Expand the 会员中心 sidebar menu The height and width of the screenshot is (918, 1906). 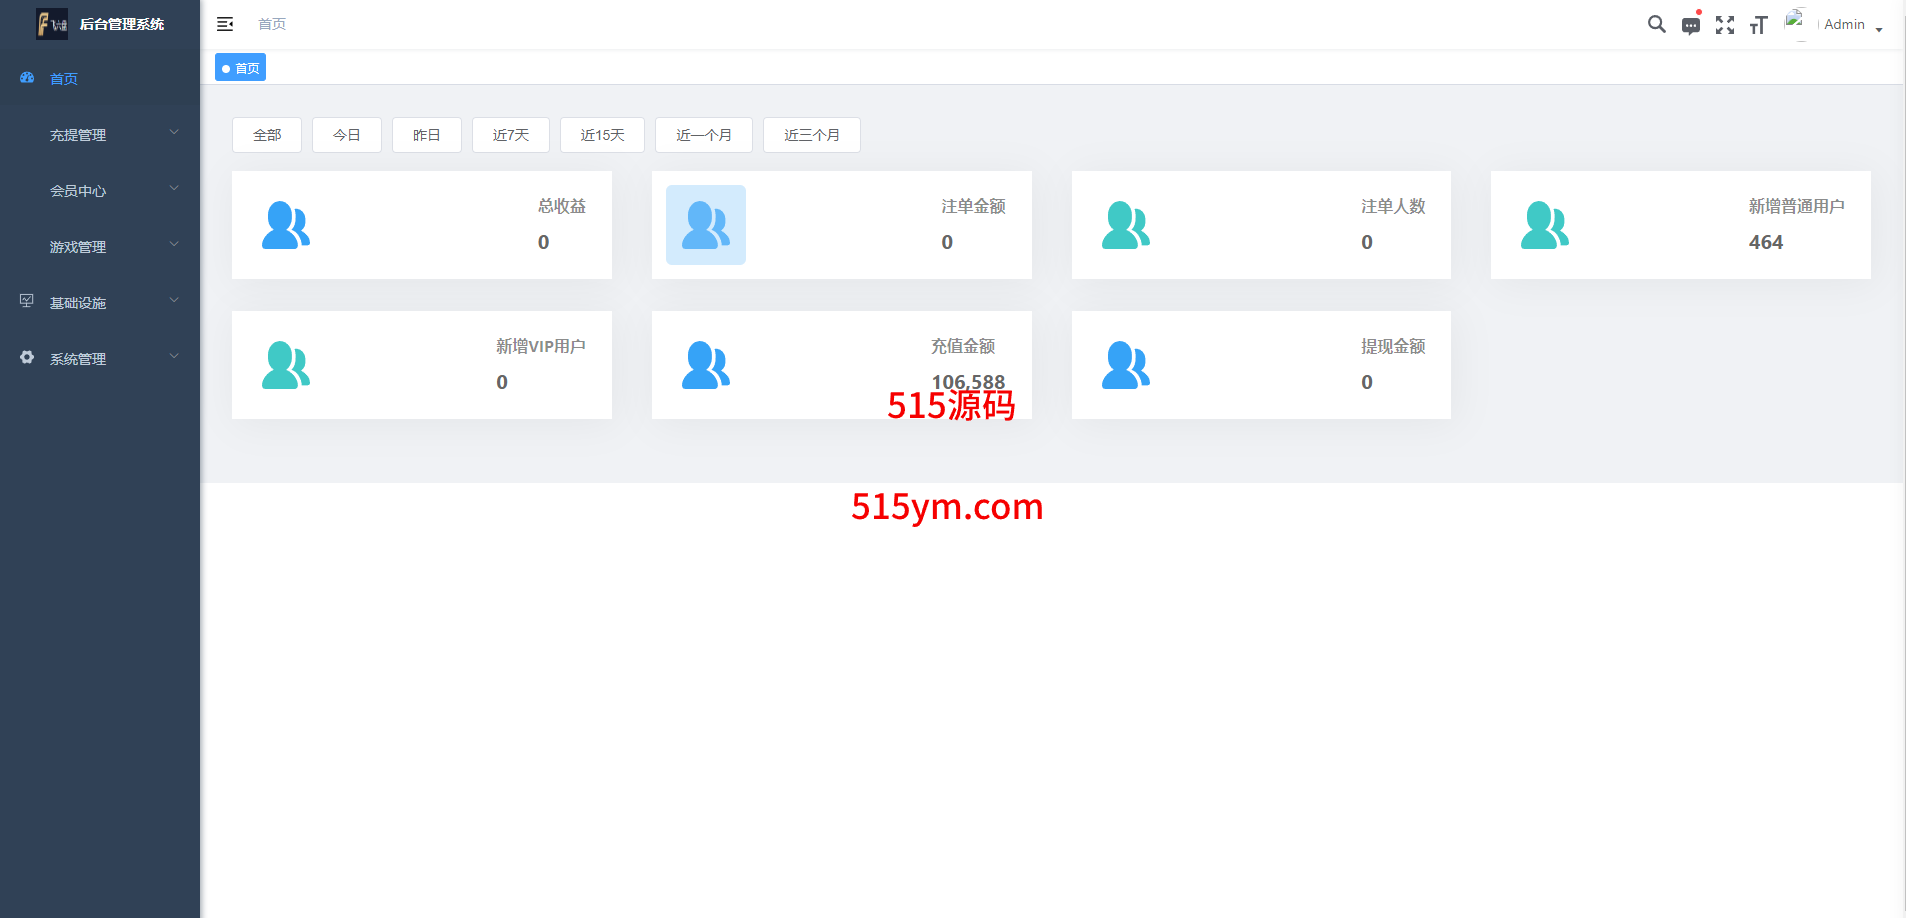(x=100, y=191)
